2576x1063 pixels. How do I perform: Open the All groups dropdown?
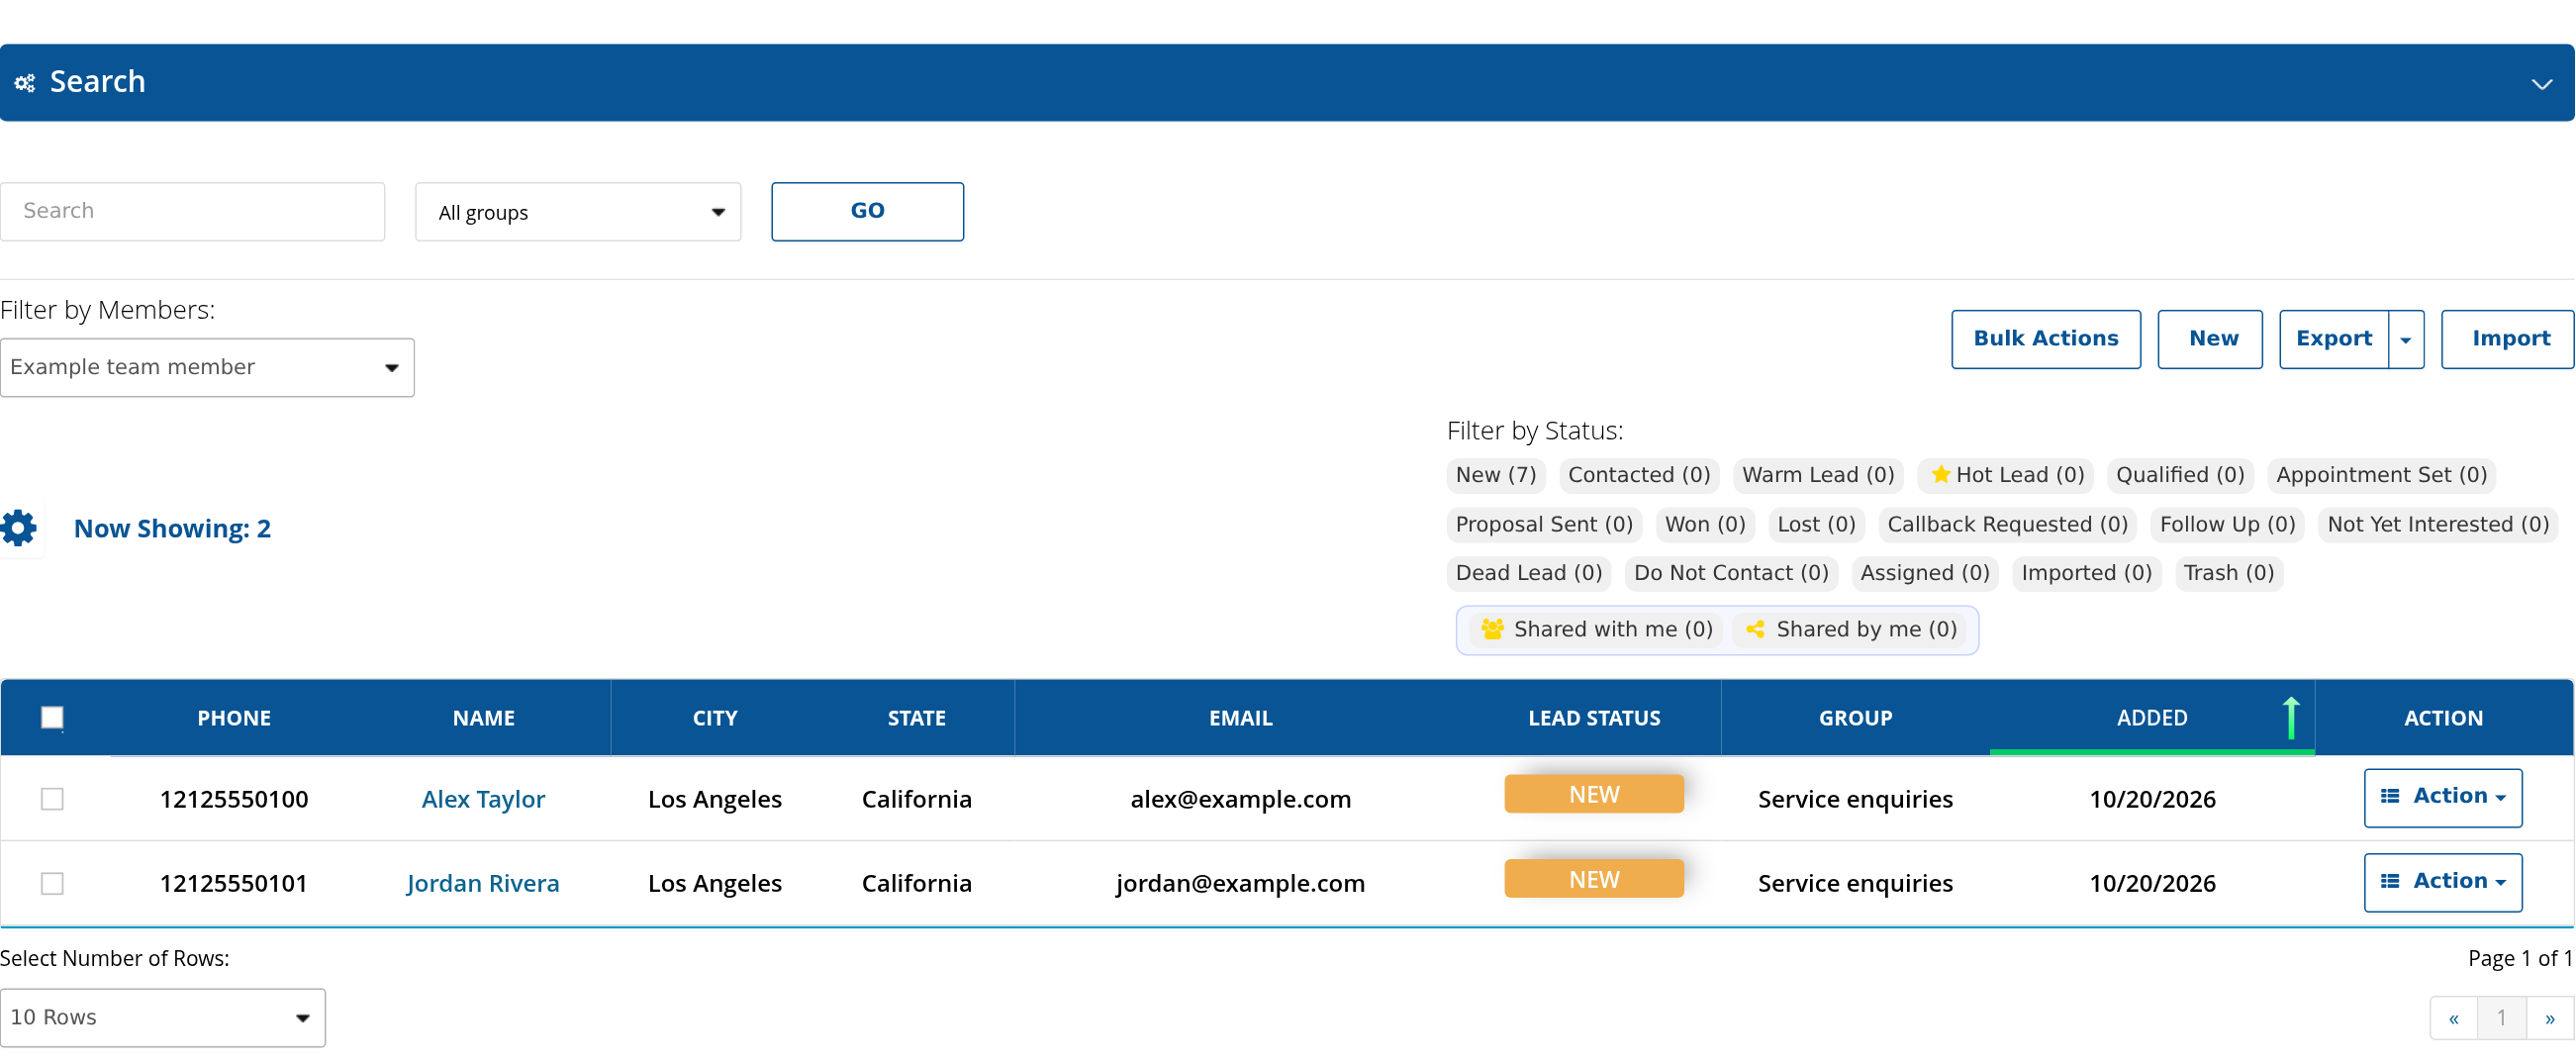[x=578, y=212]
